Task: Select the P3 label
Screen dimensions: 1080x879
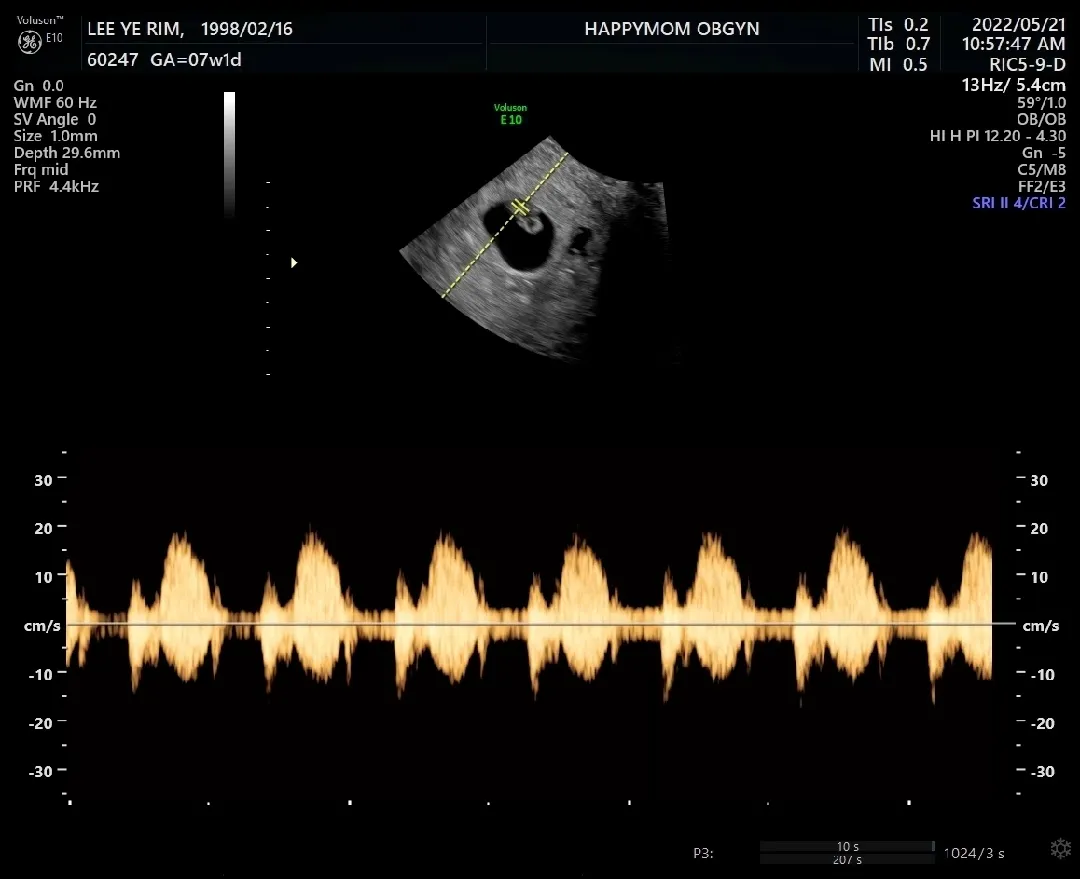Action: coord(703,853)
